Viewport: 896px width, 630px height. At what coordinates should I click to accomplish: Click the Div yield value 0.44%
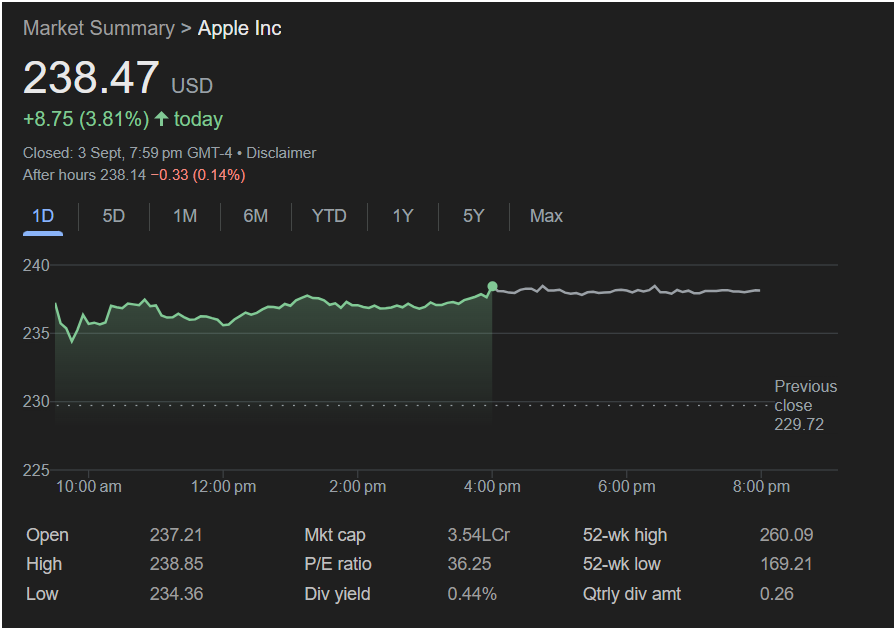[472, 594]
